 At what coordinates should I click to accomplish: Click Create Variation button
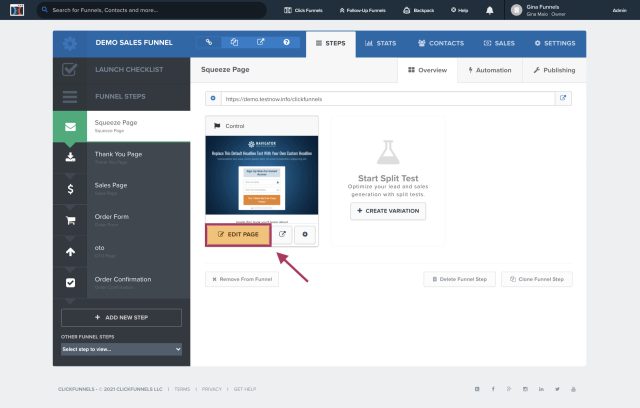tap(388, 211)
